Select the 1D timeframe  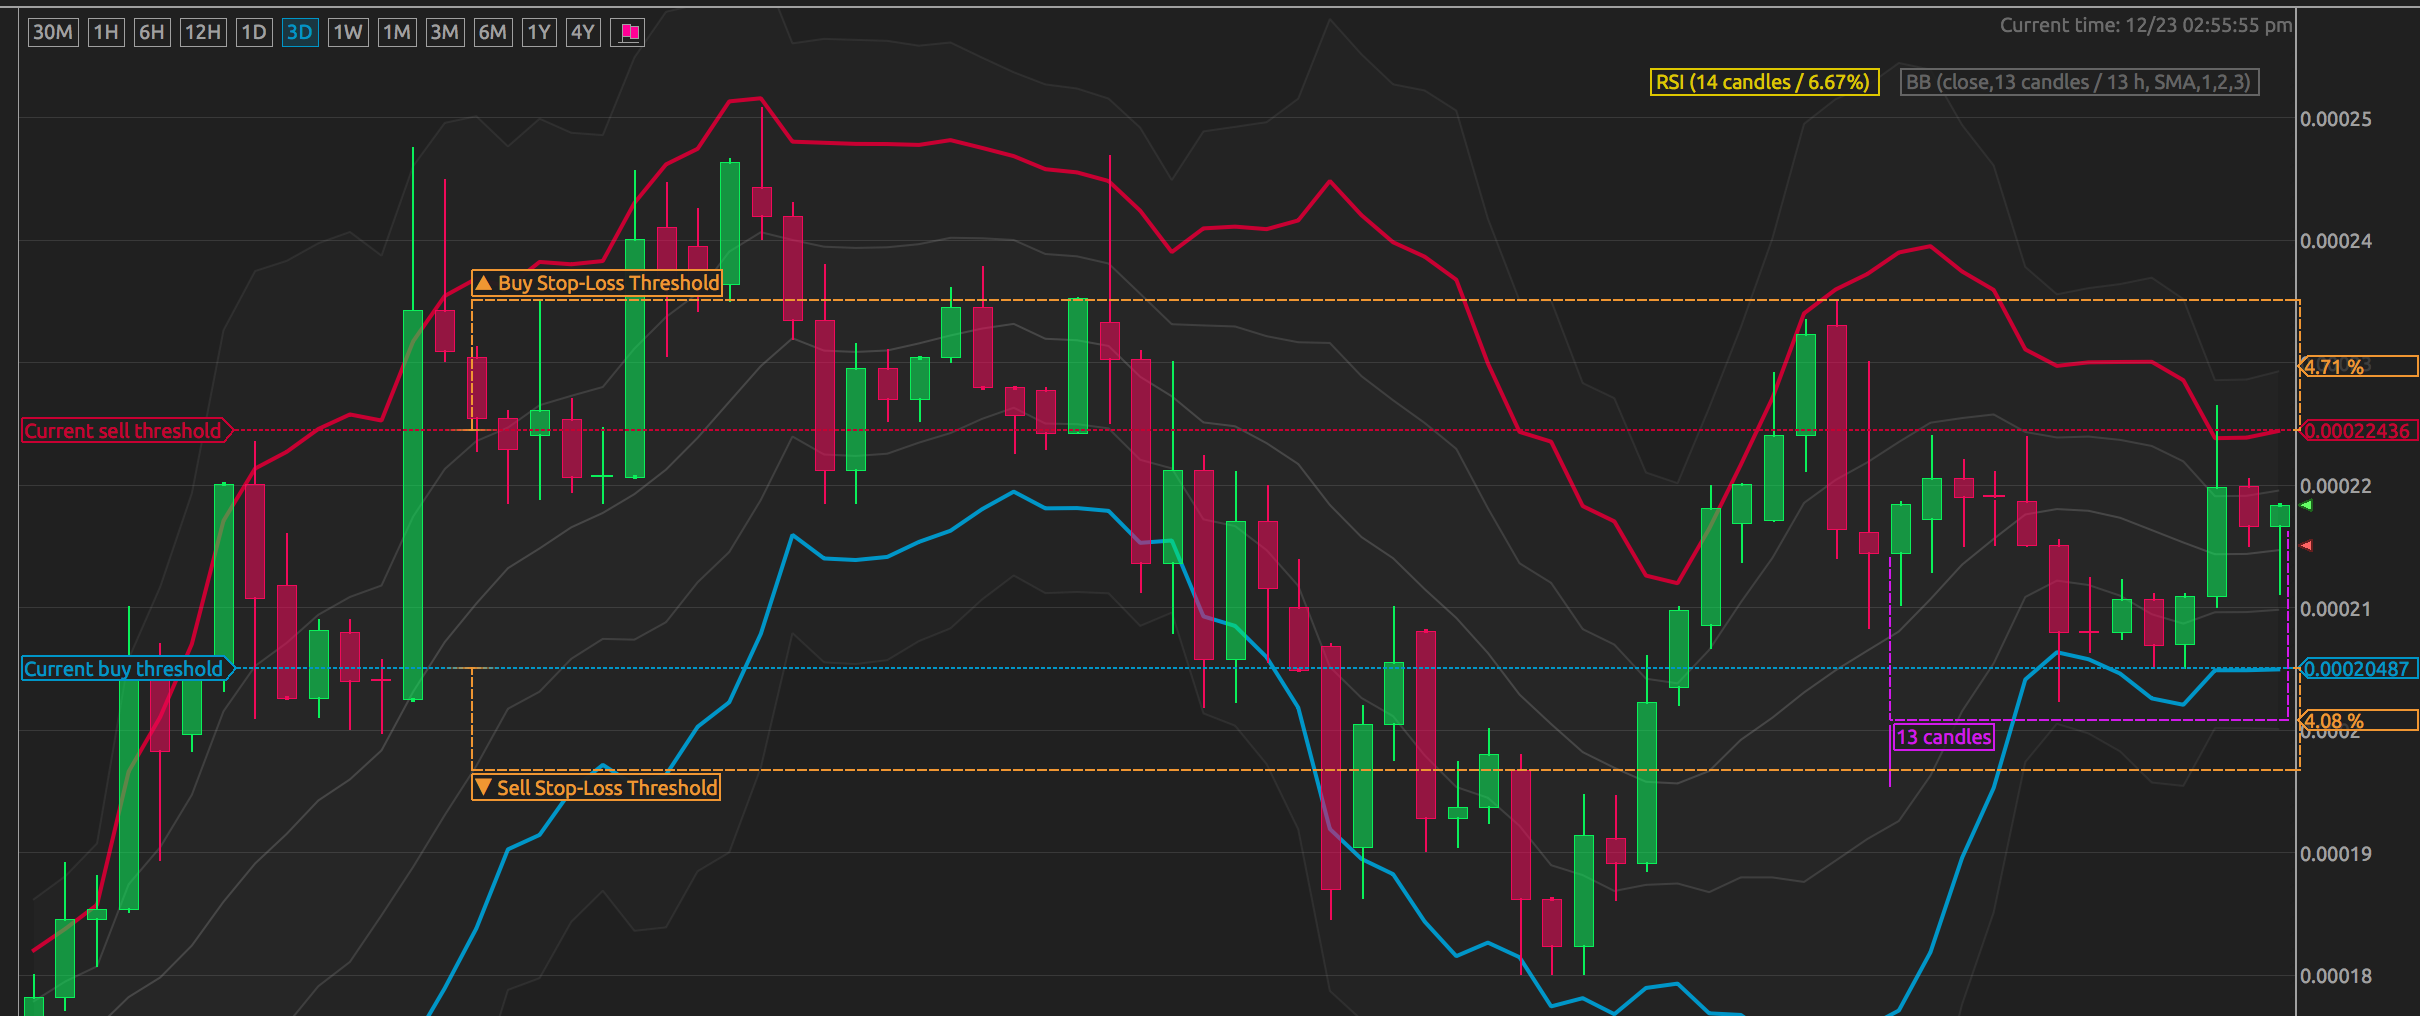pyautogui.click(x=254, y=32)
